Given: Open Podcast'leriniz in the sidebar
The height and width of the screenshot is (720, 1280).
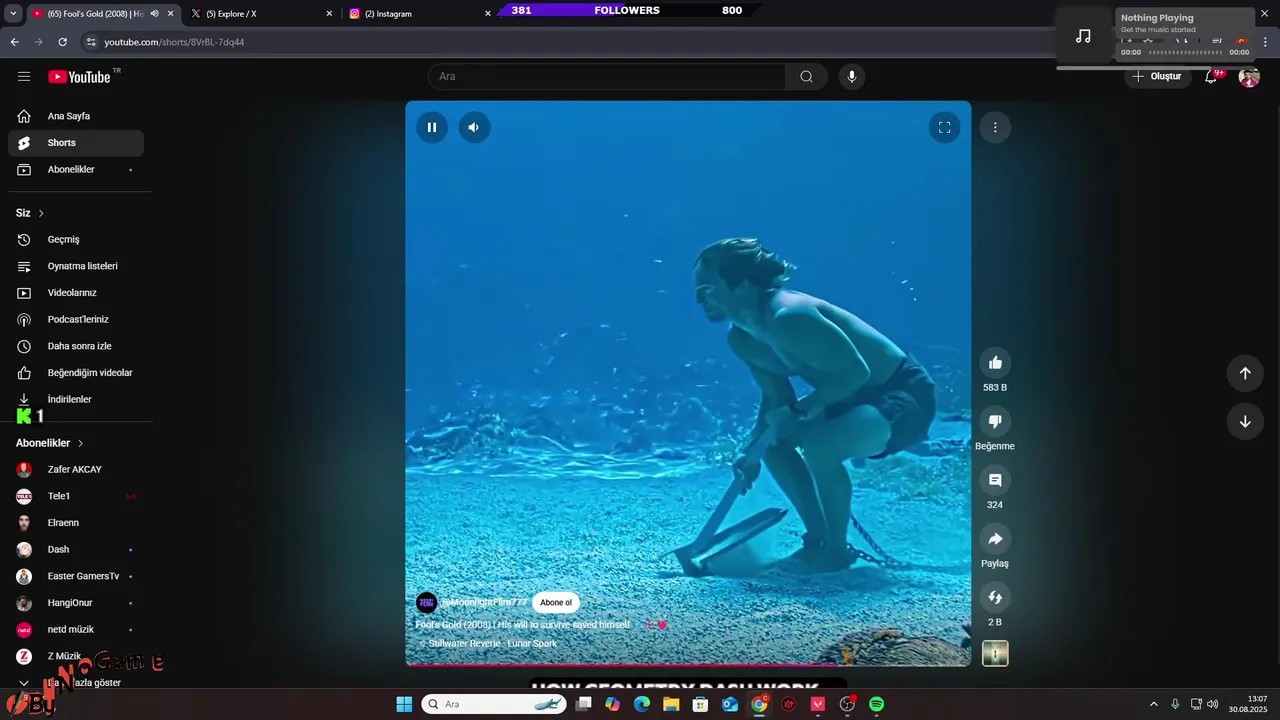Looking at the screenshot, I should 76,319.
